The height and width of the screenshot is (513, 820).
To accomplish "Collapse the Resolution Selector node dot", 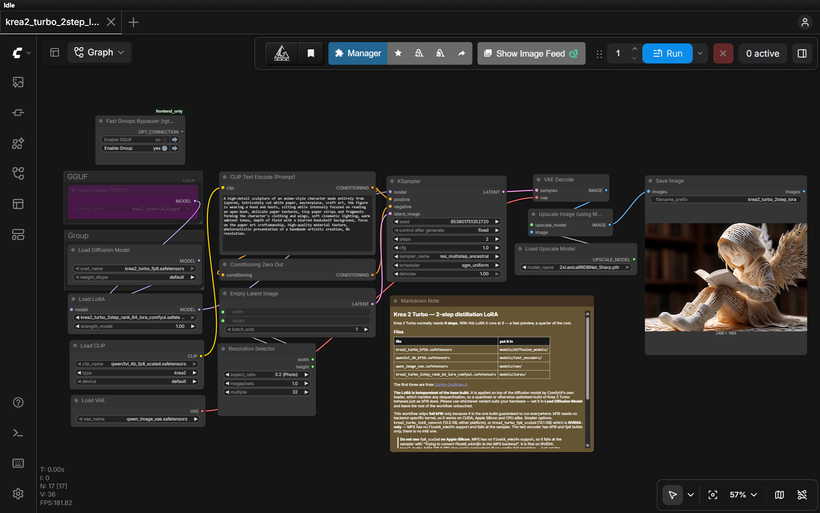I will pos(223,349).
